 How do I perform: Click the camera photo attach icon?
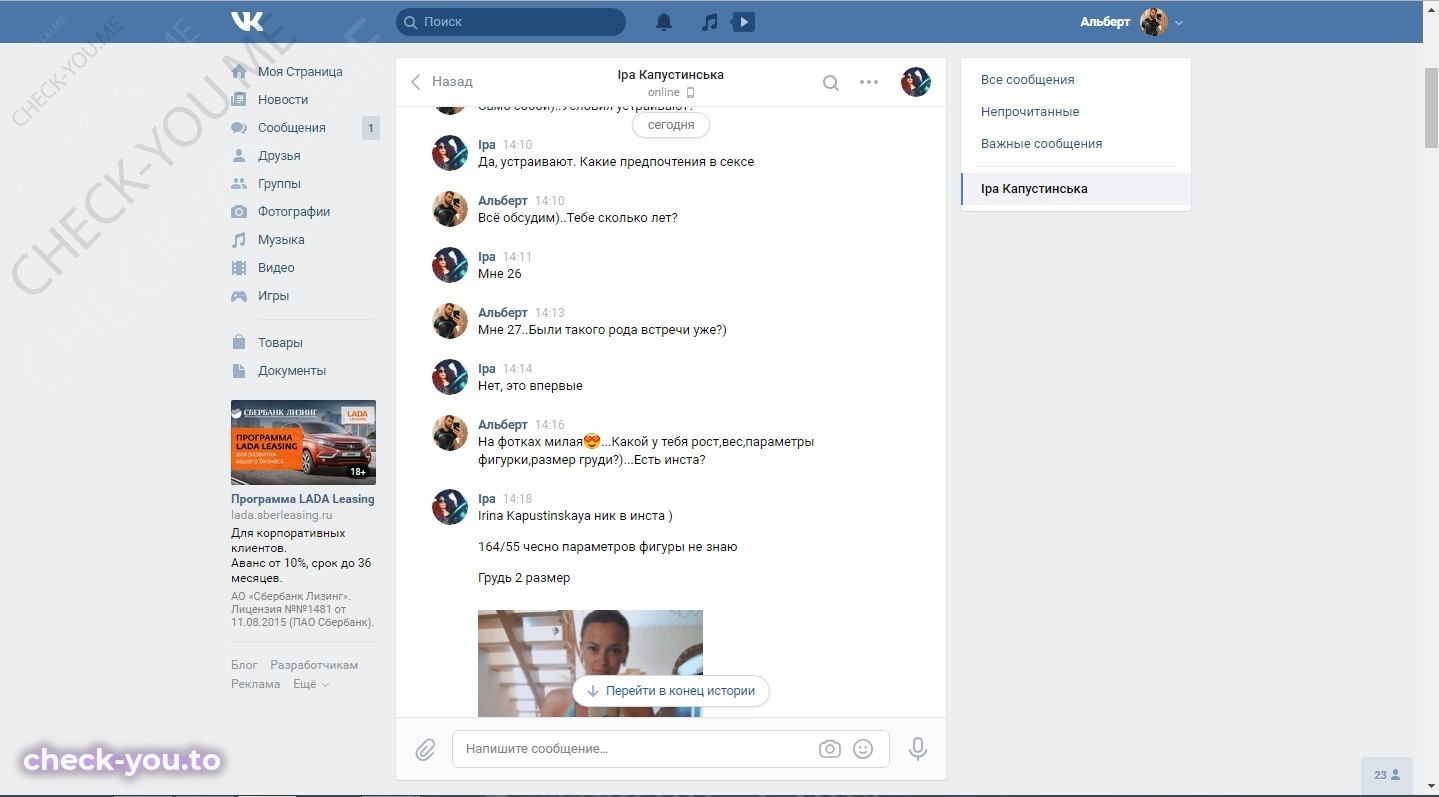(x=829, y=749)
